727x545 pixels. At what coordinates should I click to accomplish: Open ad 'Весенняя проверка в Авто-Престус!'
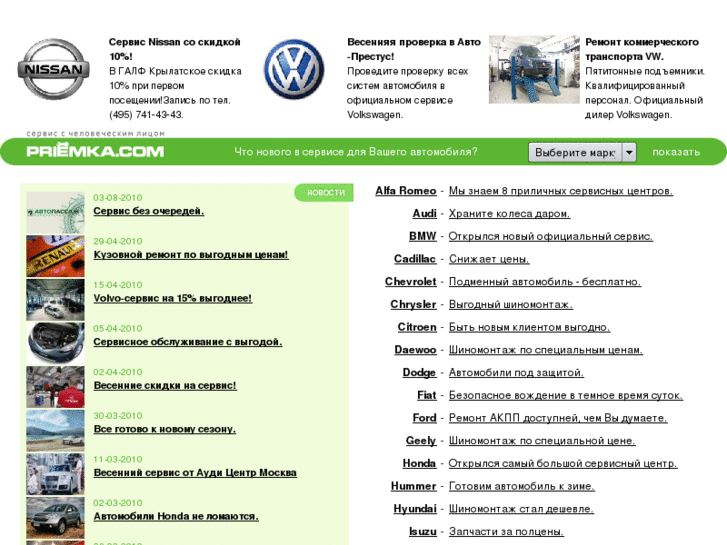point(414,49)
